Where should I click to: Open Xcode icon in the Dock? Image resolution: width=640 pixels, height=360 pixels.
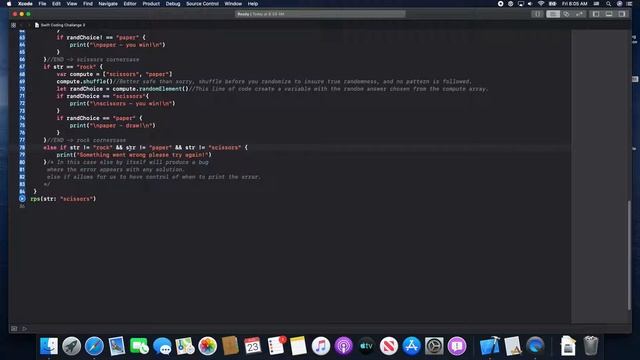(489, 346)
